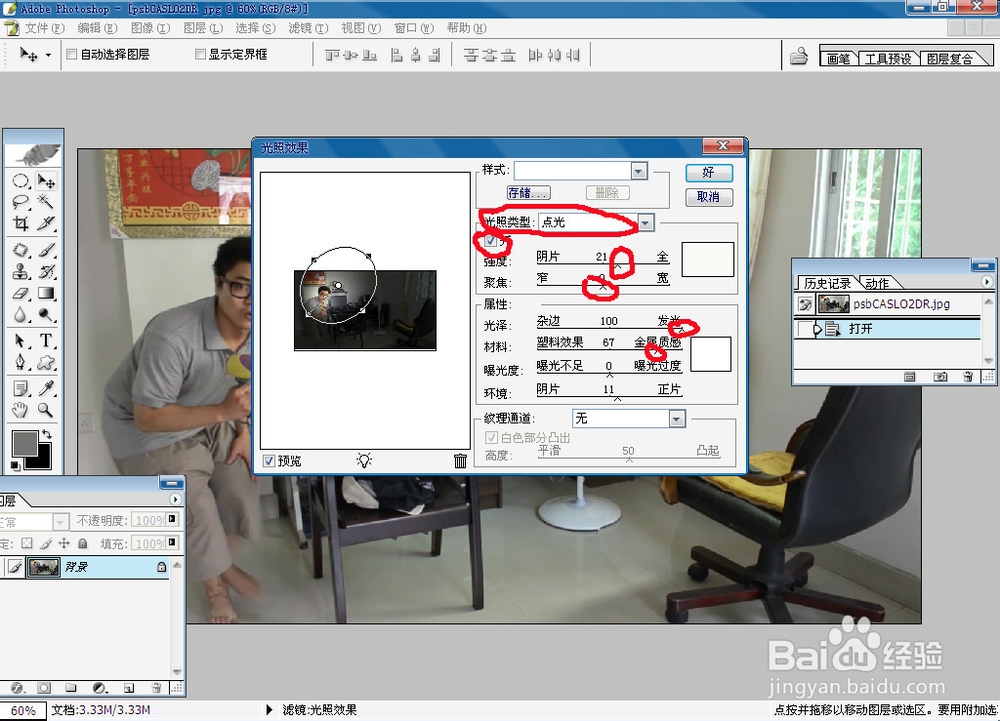Toggle history brush source for 打开 state
Screen dimensions: 1000x721
coord(805,329)
